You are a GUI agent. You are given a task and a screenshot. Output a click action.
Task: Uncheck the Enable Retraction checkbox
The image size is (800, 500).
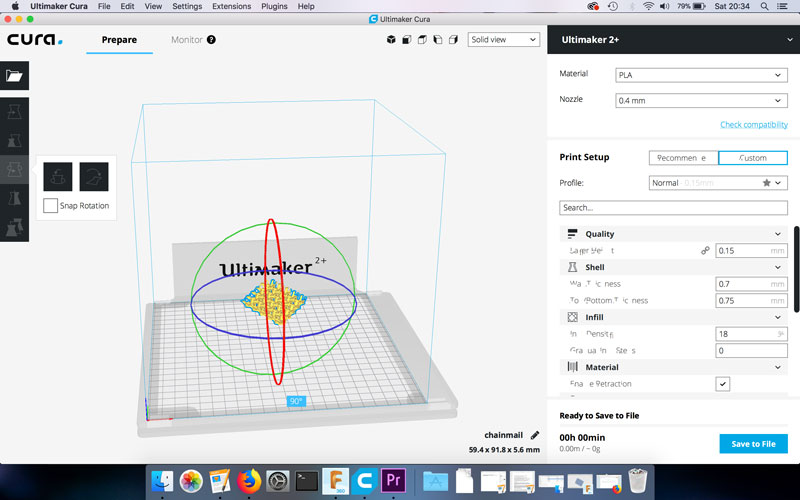(x=722, y=384)
